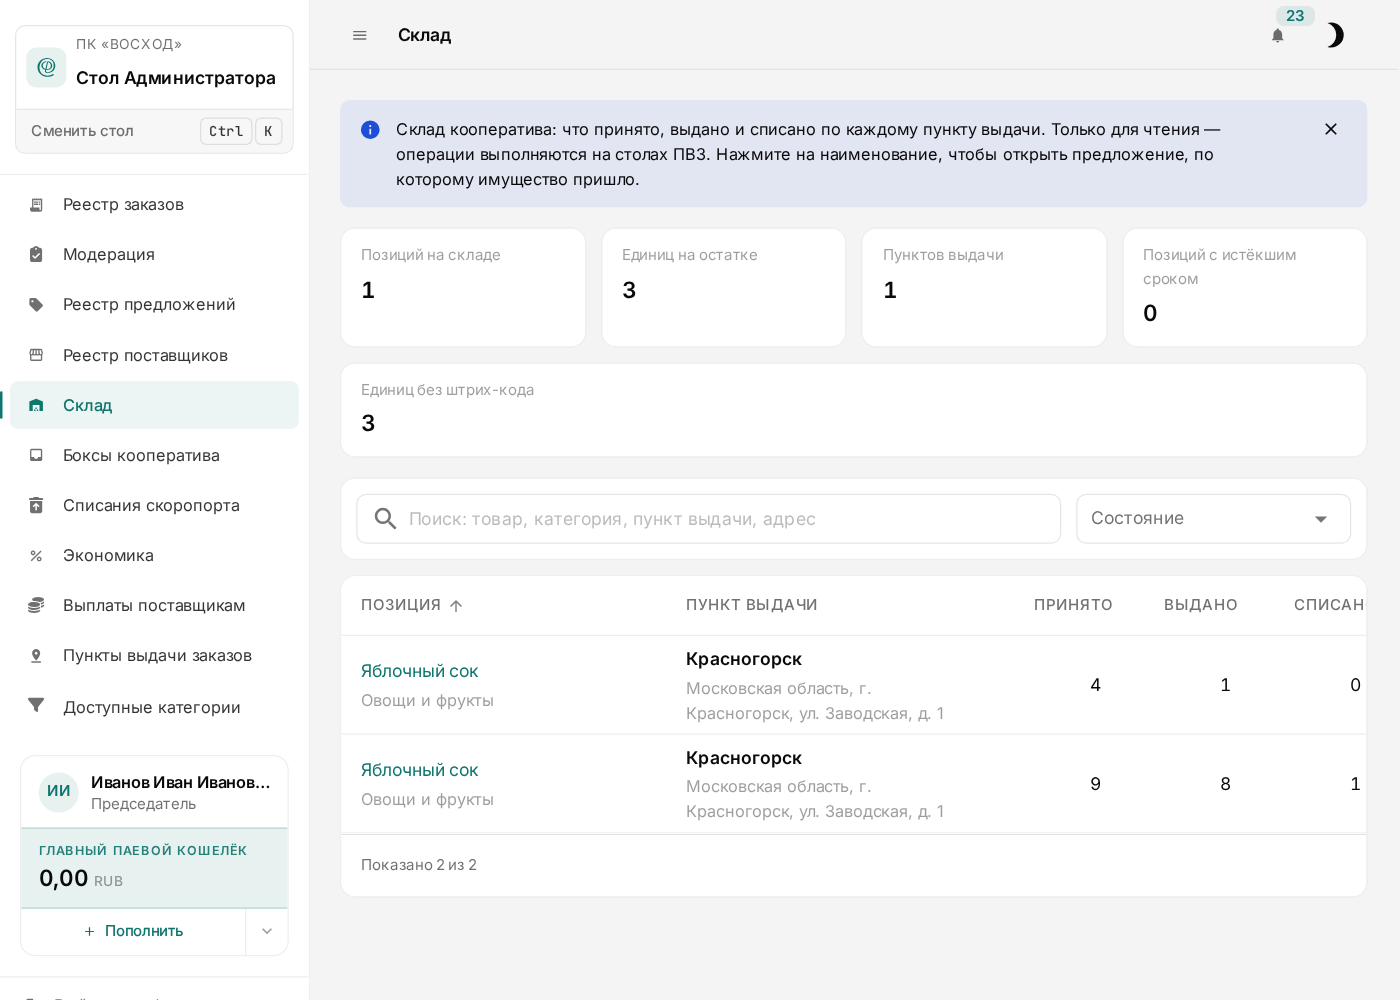Open the Состояние filter dropdown
Image resolution: width=1400 pixels, height=1000 pixels.
pos(1213,519)
